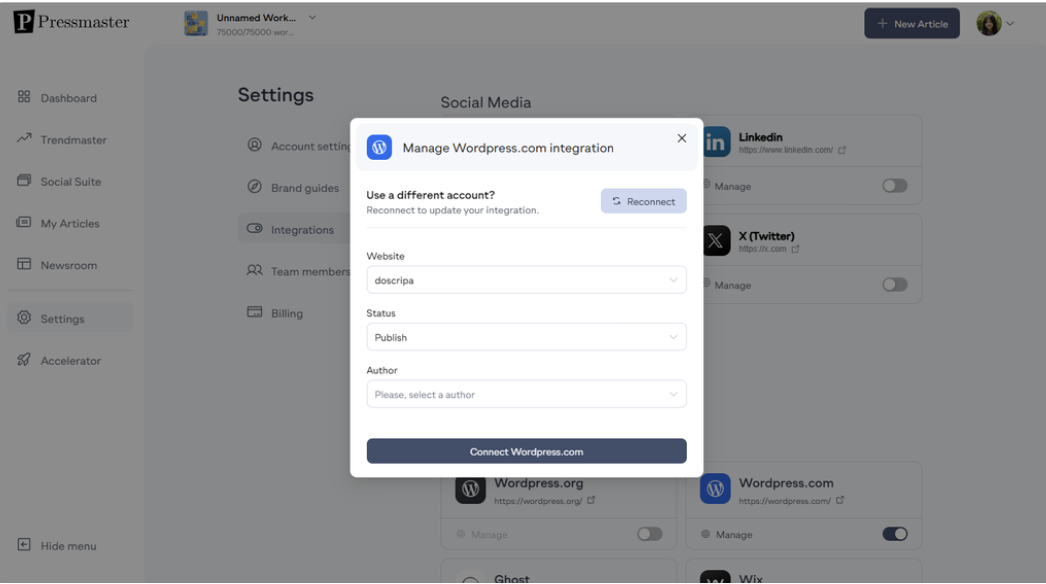1046x584 pixels.
Task: Open Newsroom in sidebar
Action: 69,265
